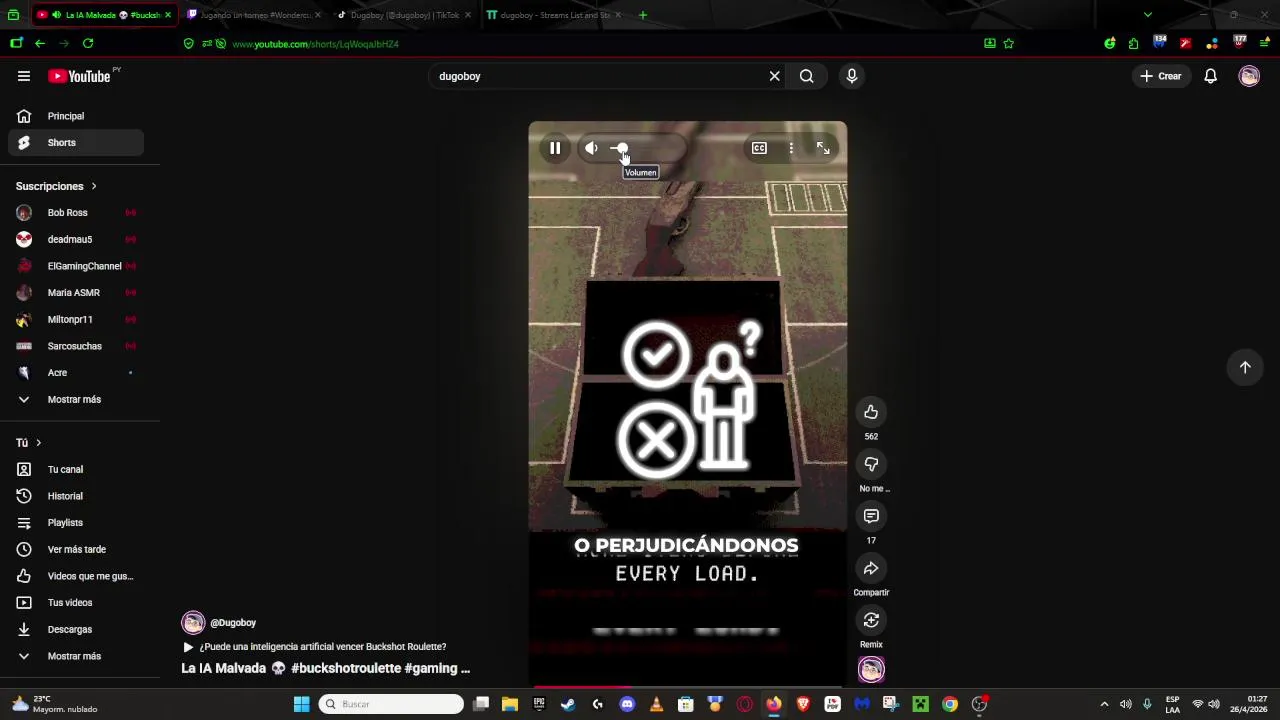The width and height of the screenshot is (1280, 720).
Task: Open the Windows Start menu
Action: [301, 704]
